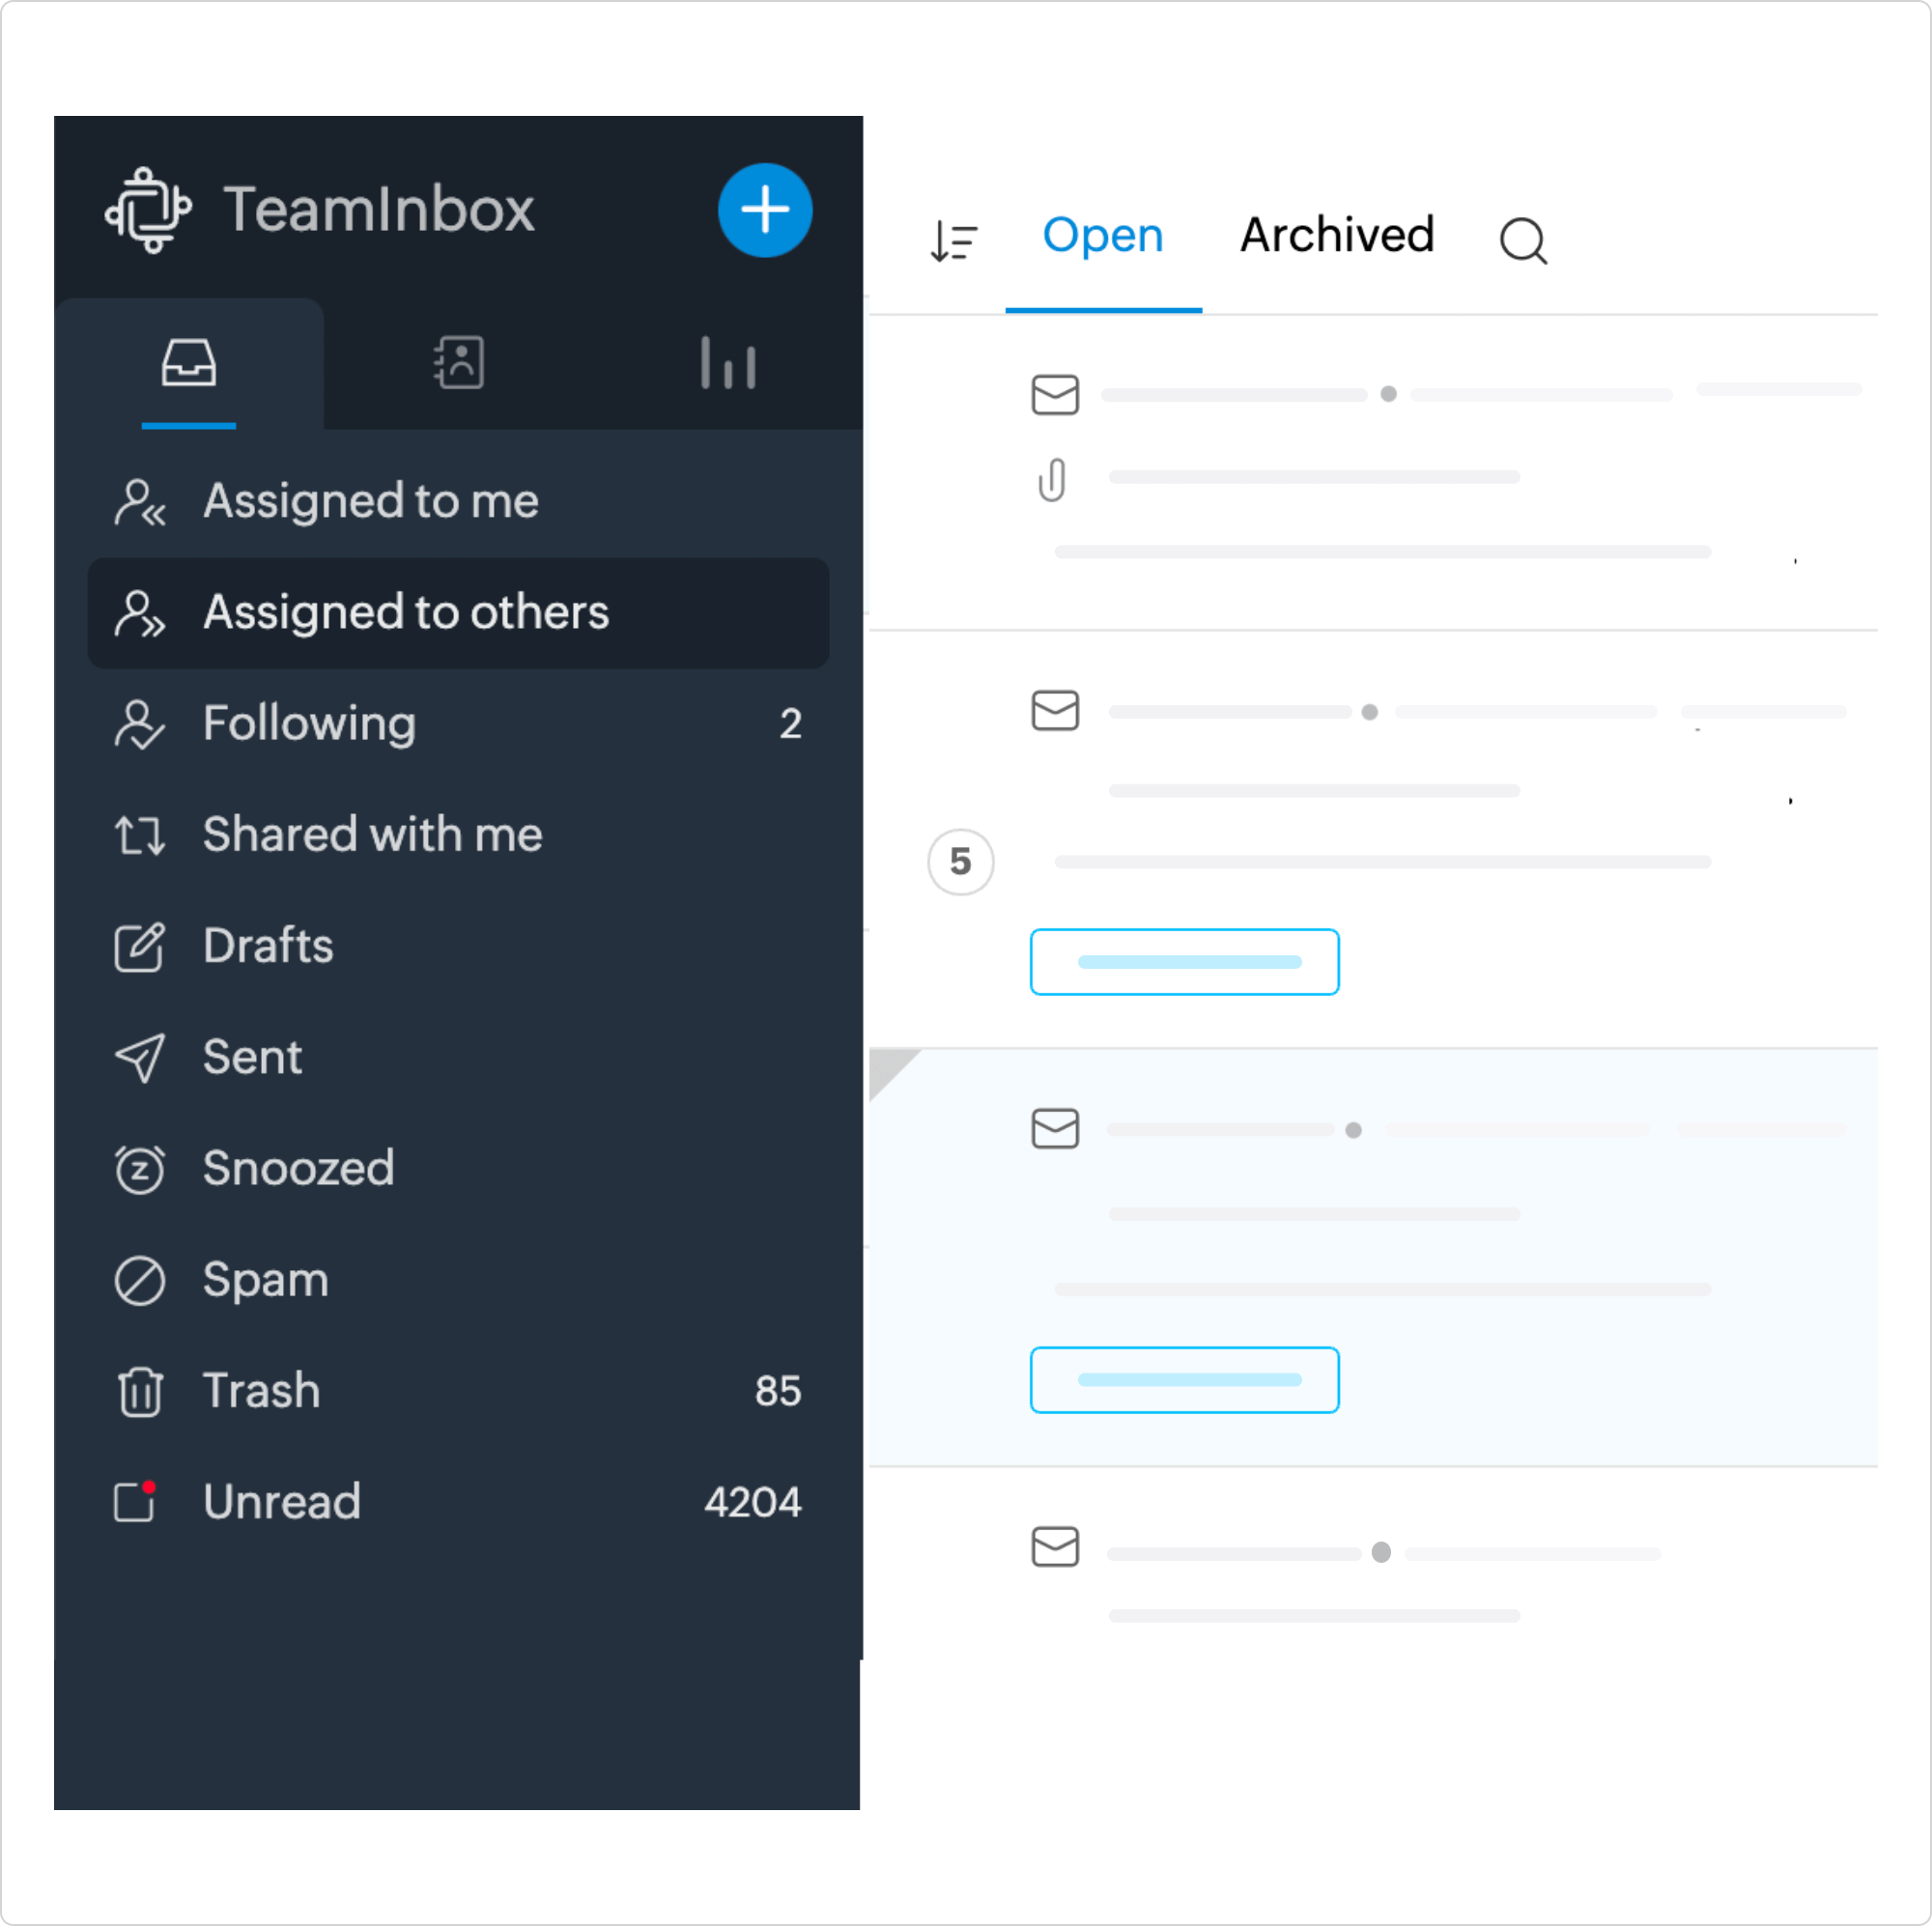Open the sort order options
Screen dimensions: 1932x1926
(953, 240)
